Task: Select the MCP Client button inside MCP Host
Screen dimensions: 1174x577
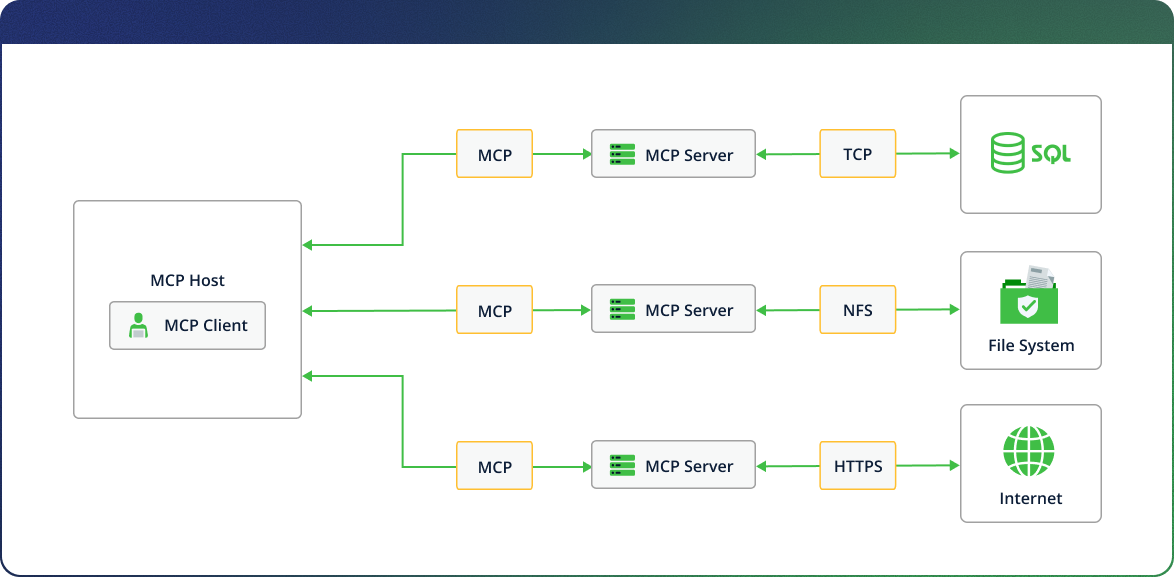Action: coord(187,325)
